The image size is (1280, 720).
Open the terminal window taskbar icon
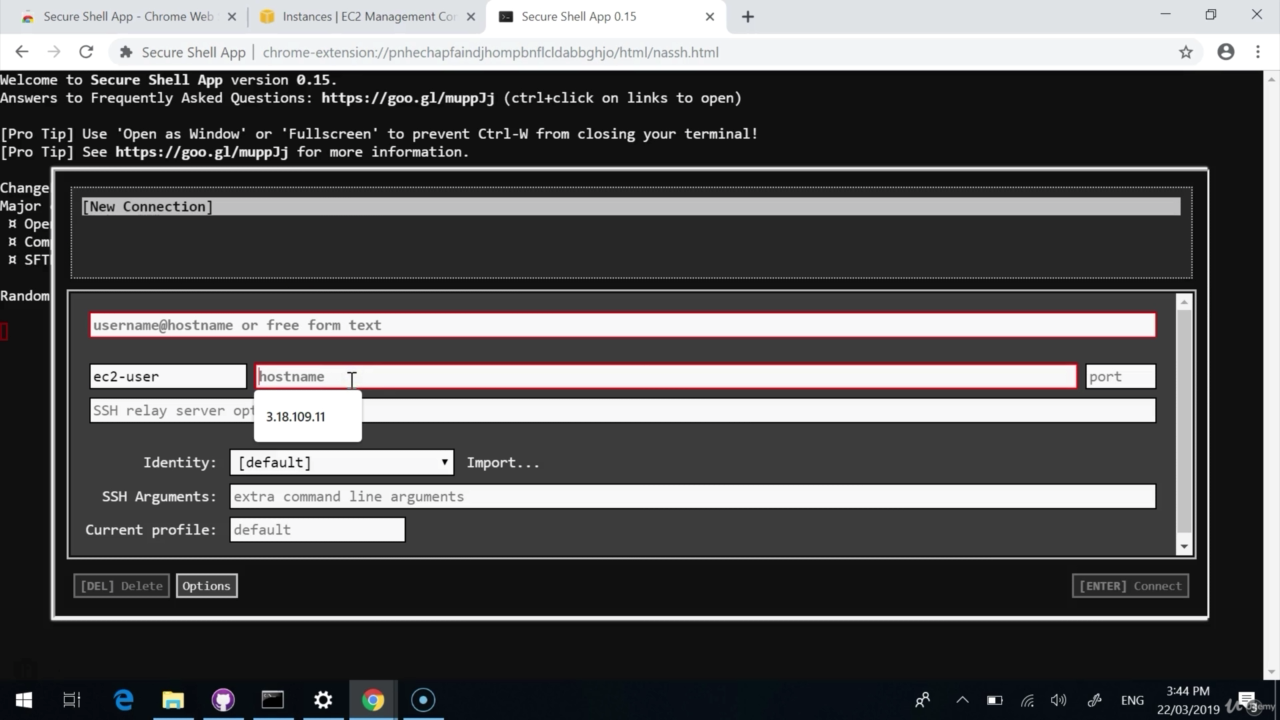pos(273,700)
